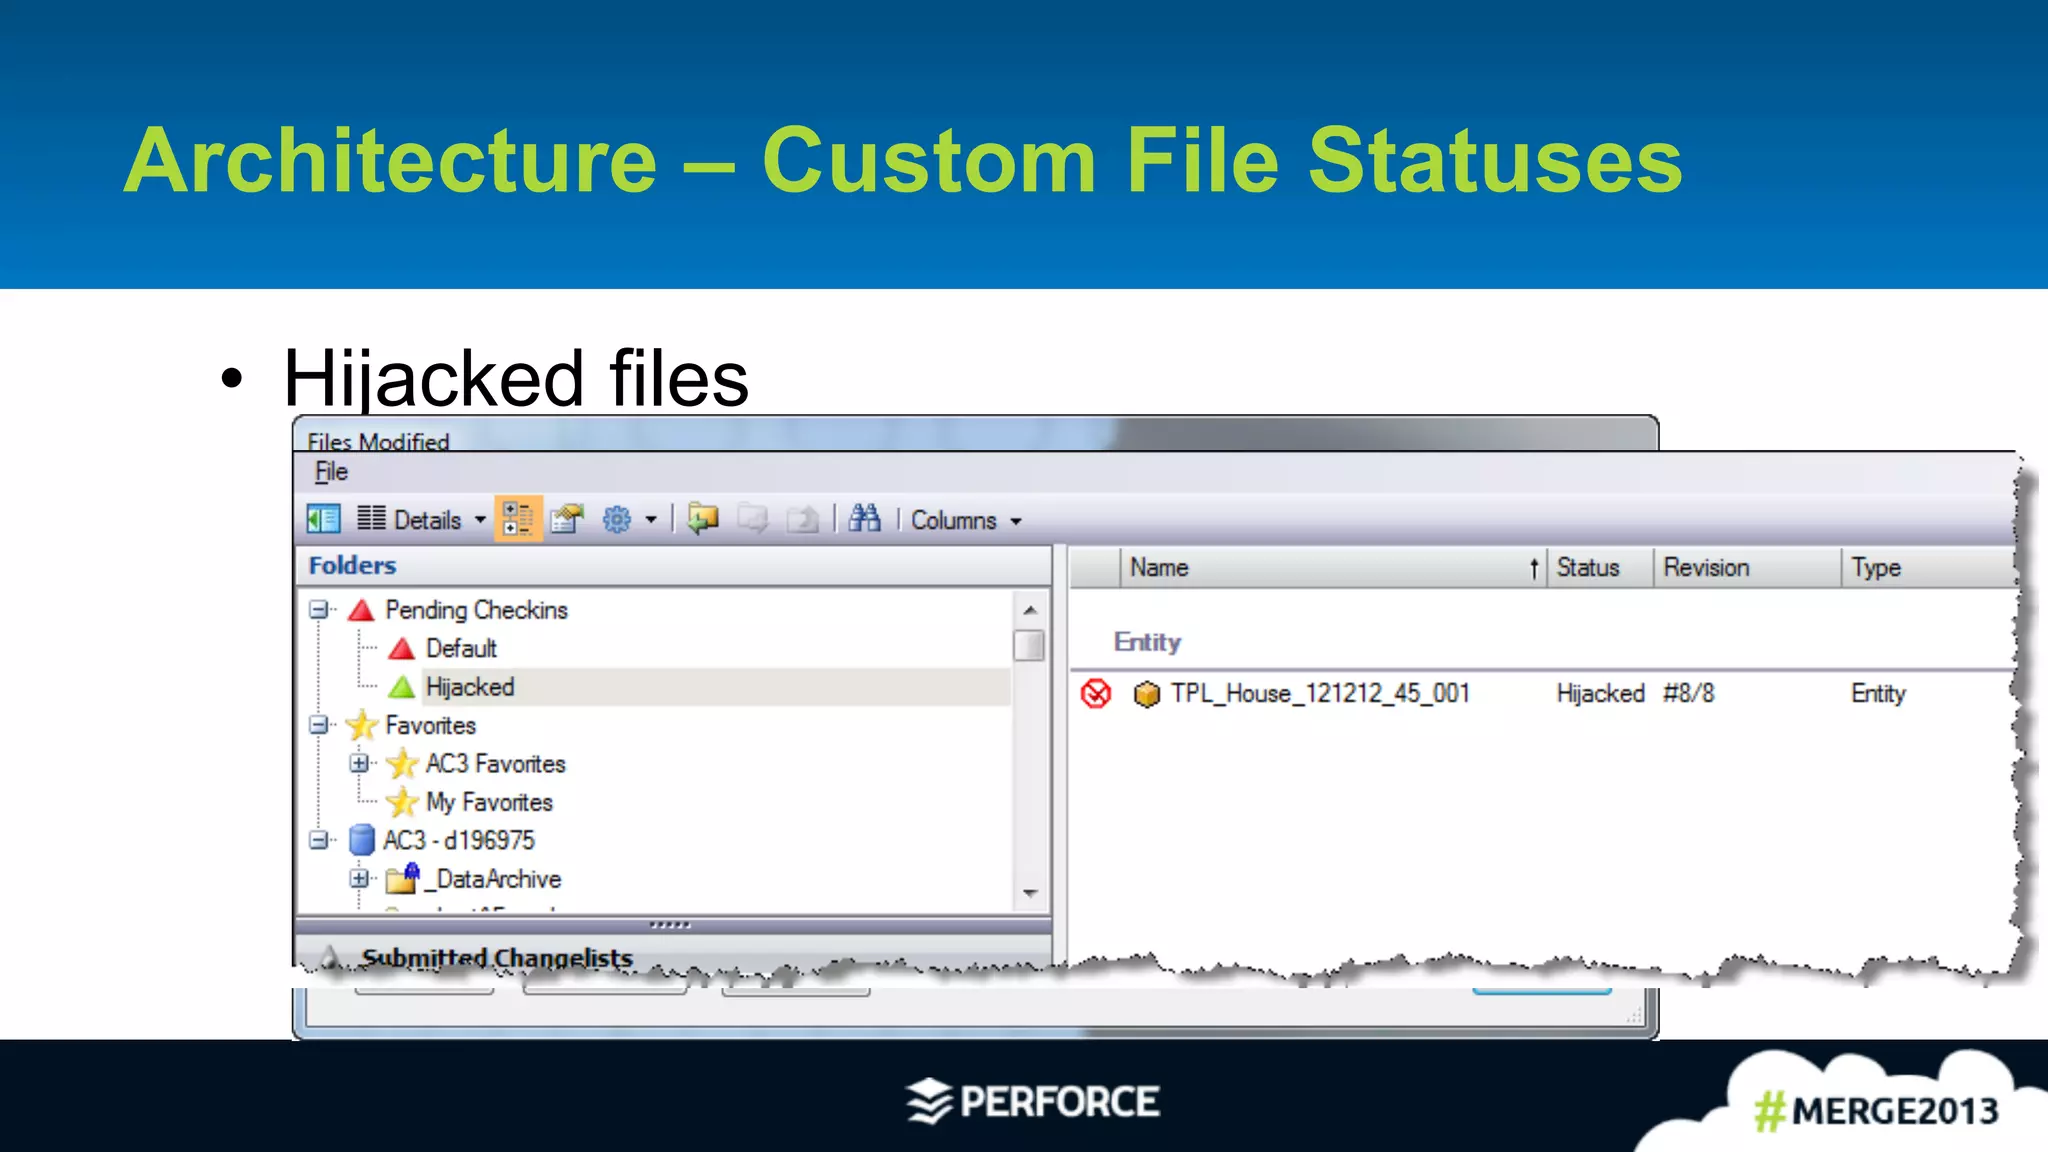Click the folder with green arrow icon
Viewport: 2048px width, 1152px height.
pos(703,518)
